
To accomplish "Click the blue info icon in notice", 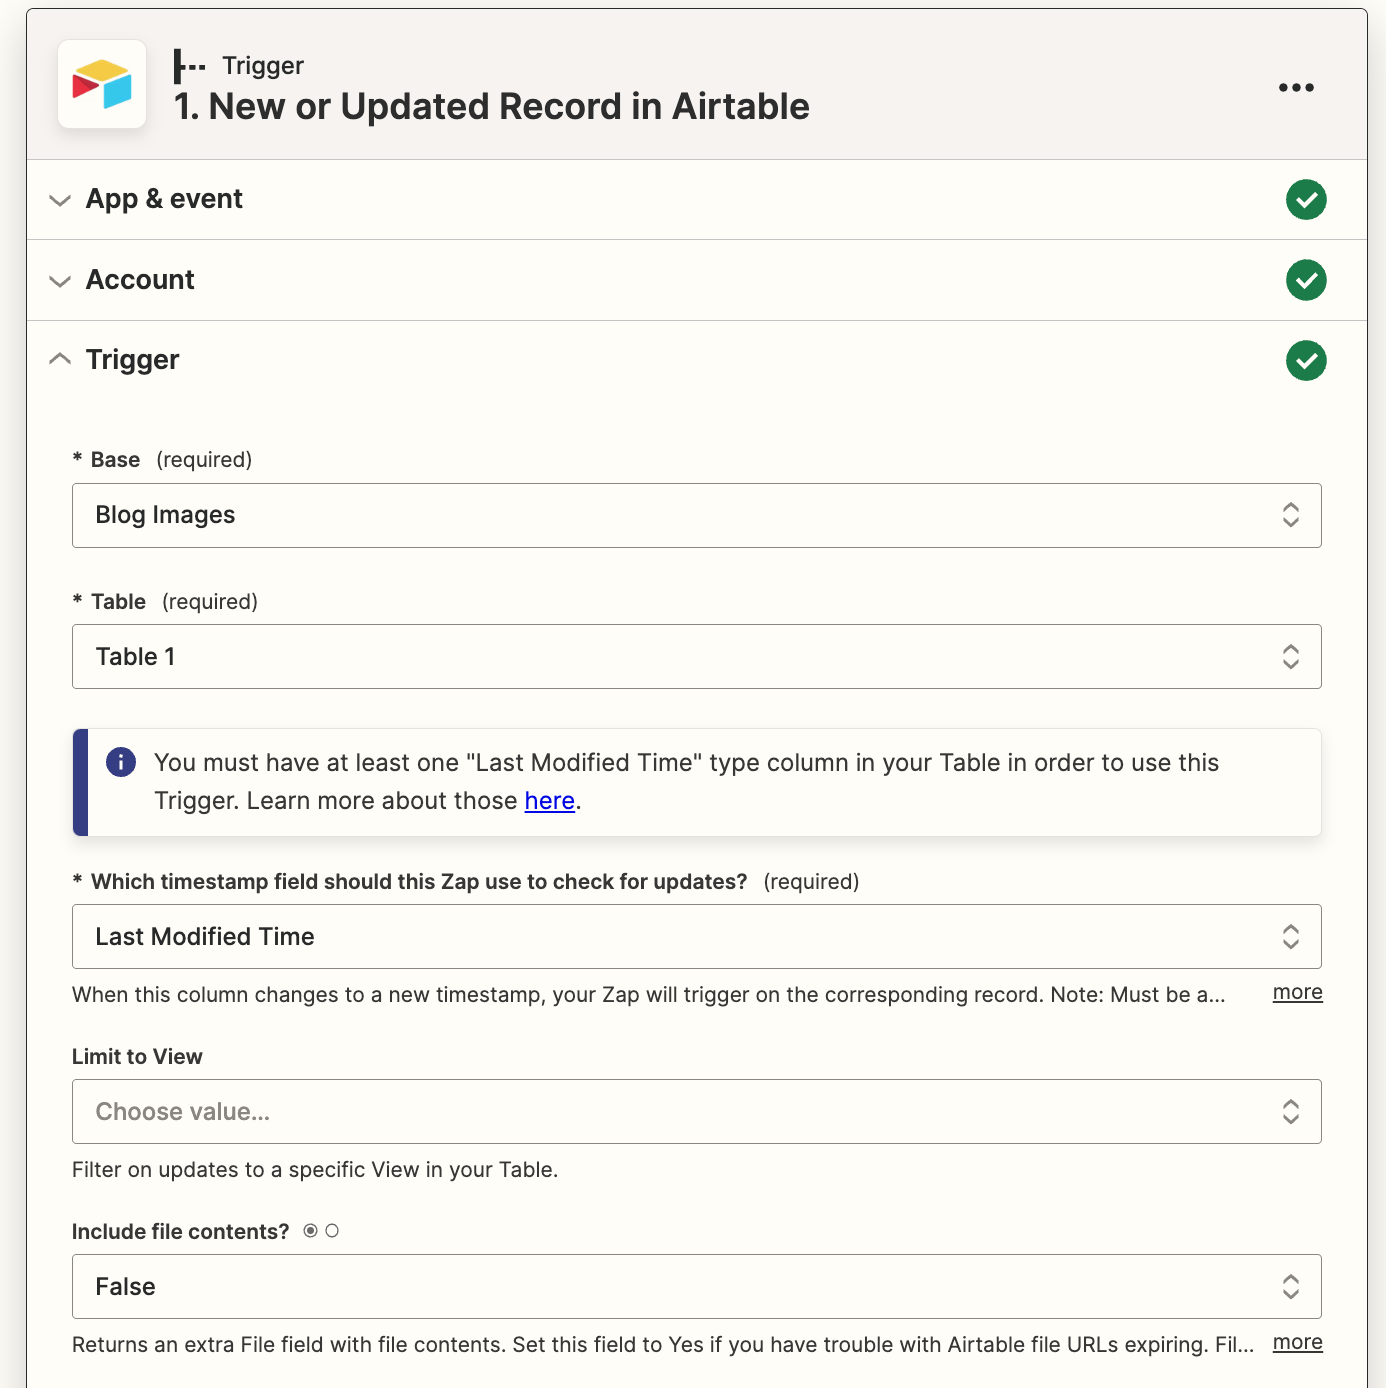I will pyautogui.click(x=121, y=762).
